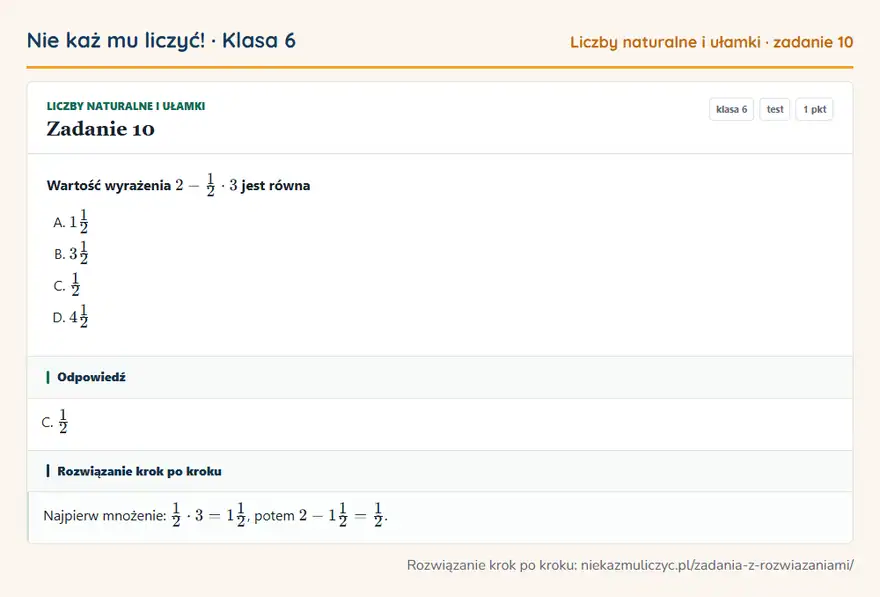Select answer option A, 1½
This screenshot has width=880, height=597.
pyautogui.click(x=70, y=222)
